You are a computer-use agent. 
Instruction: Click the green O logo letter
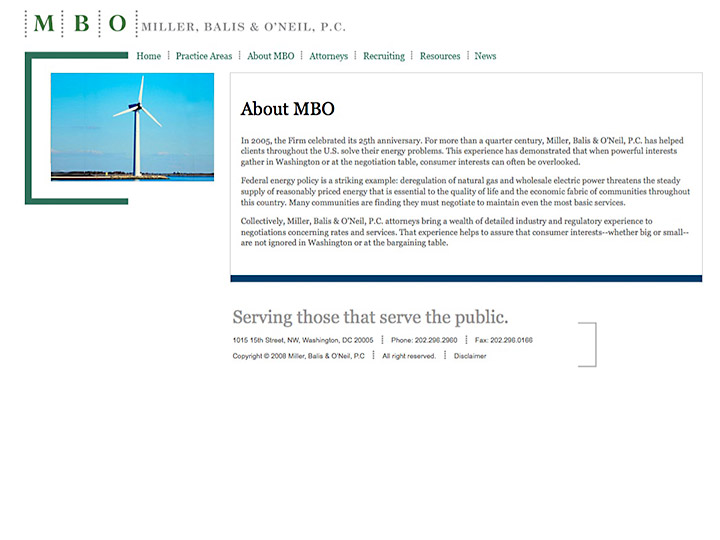pos(117,24)
